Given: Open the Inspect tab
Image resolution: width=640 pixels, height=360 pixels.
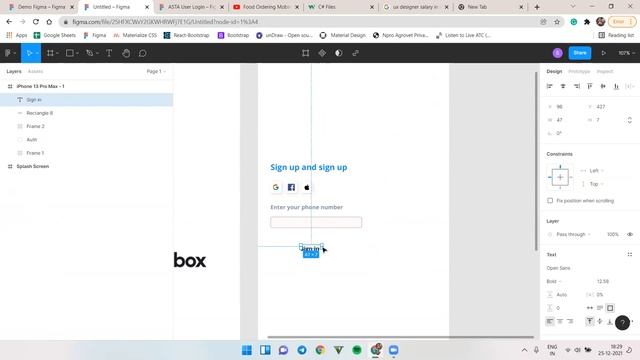Looking at the screenshot, I should (604, 71).
